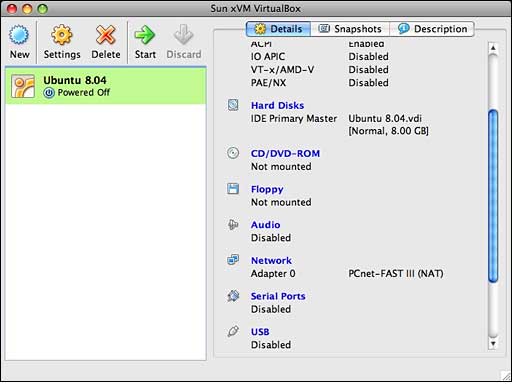Click the PCnet-FAST III (NAT) value

[396, 274]
